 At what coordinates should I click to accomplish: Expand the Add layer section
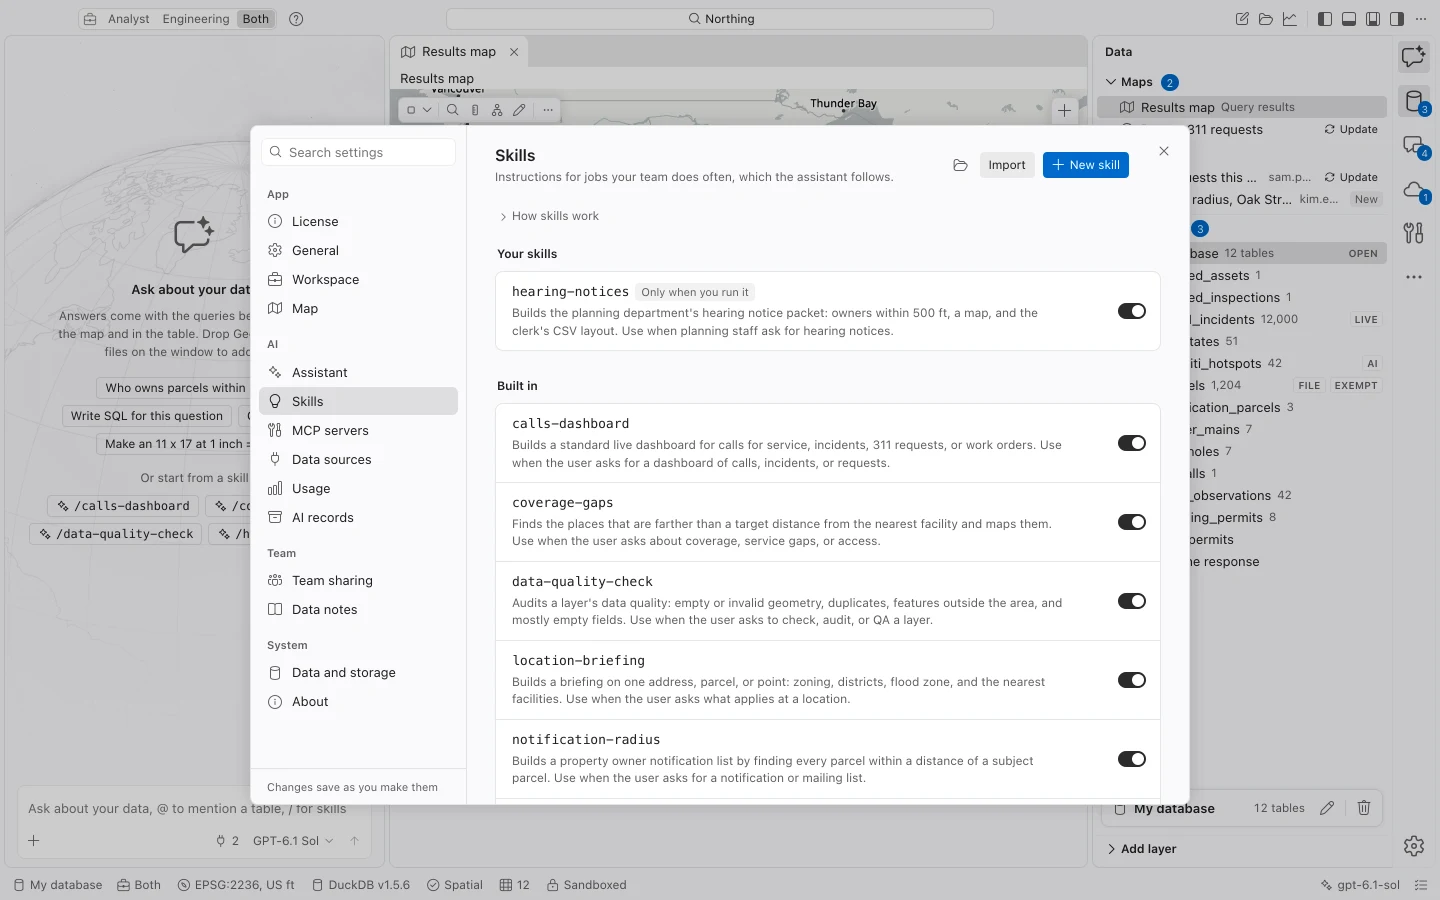coord(1141,849)
